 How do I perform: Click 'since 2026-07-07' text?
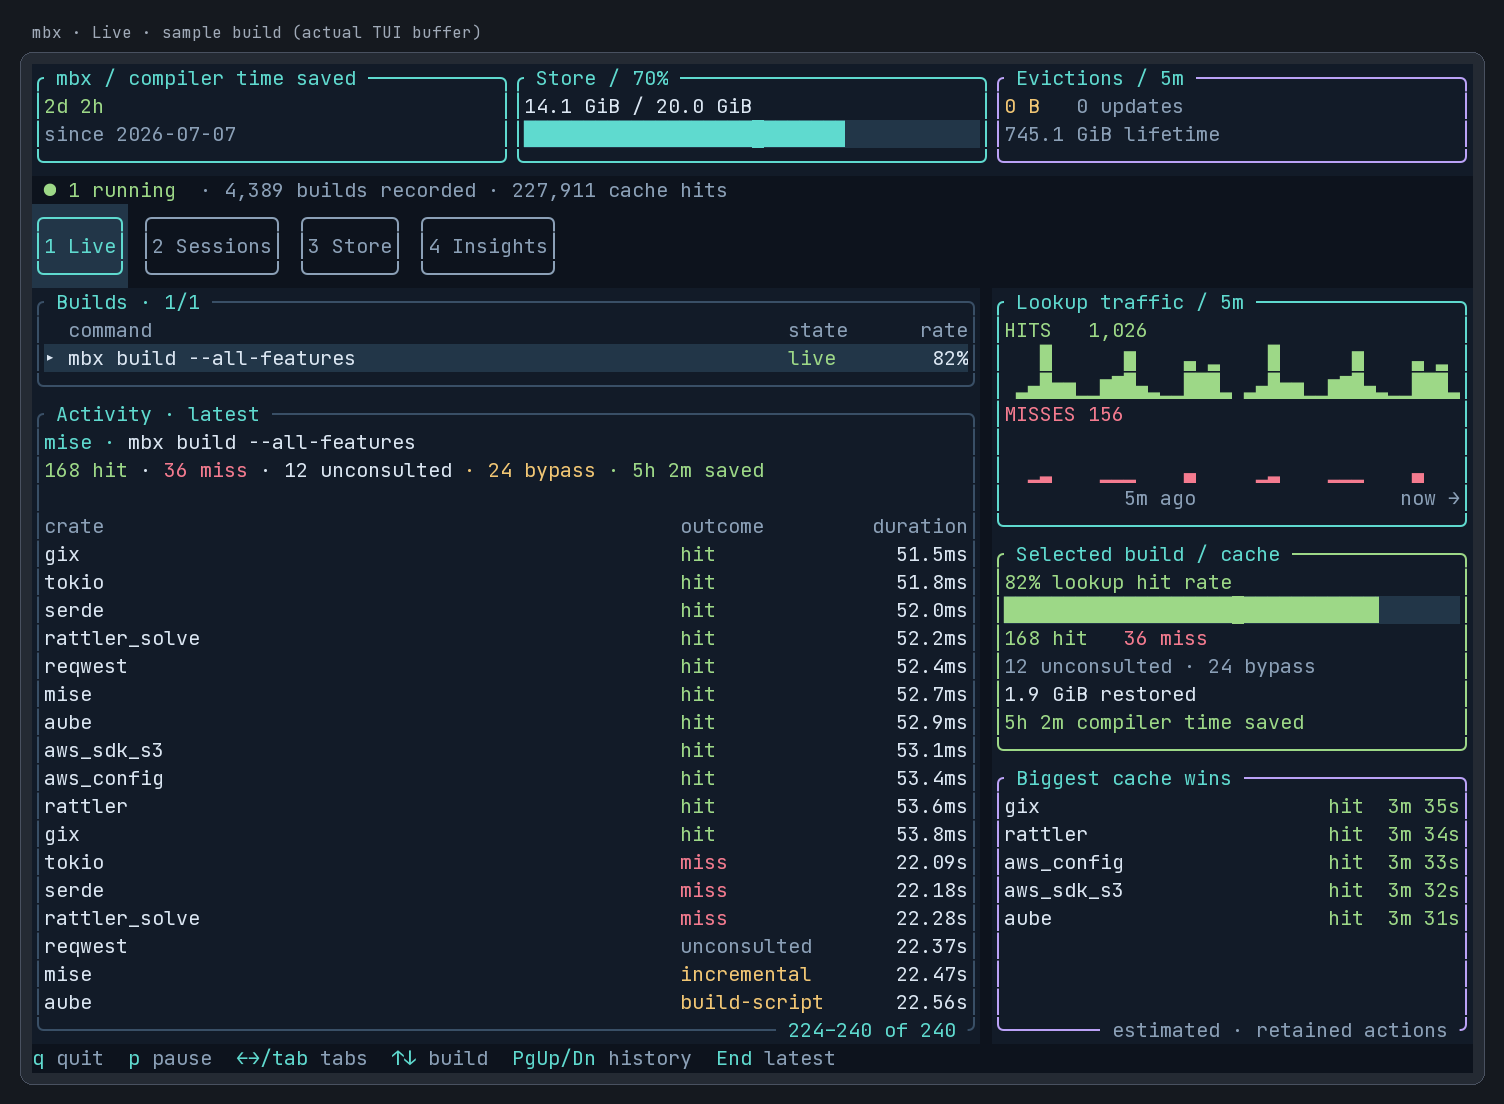(x=140, y=134)
